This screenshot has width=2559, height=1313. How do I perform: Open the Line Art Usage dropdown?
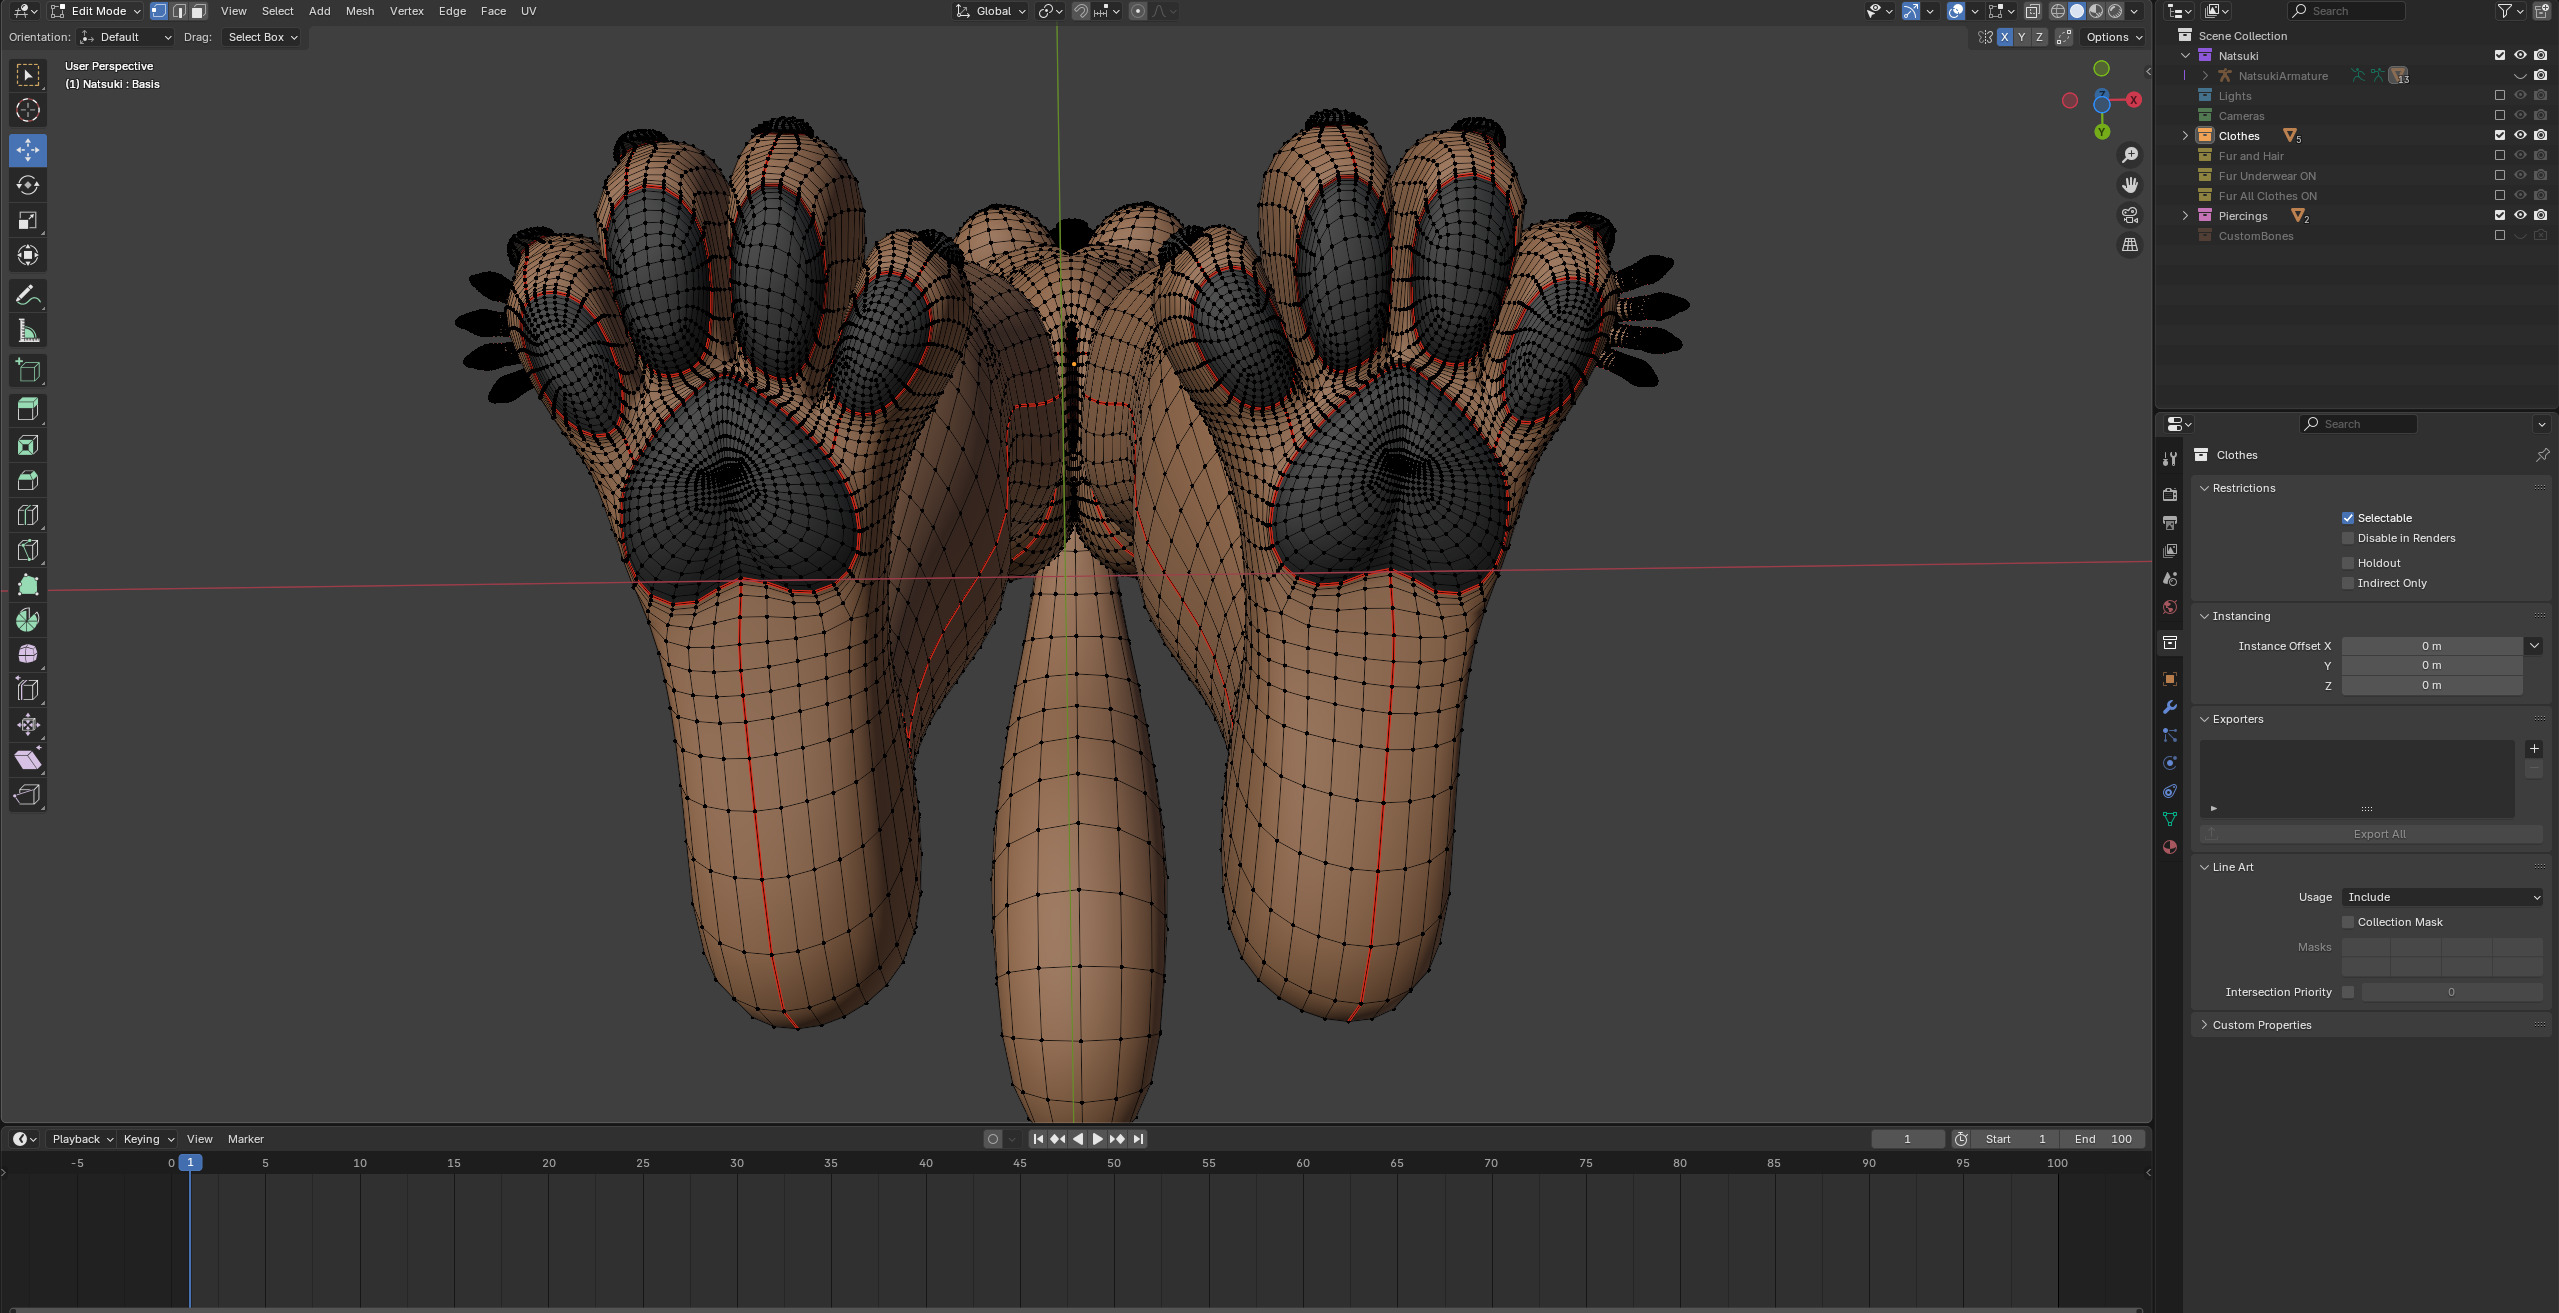click(2441, 897)
